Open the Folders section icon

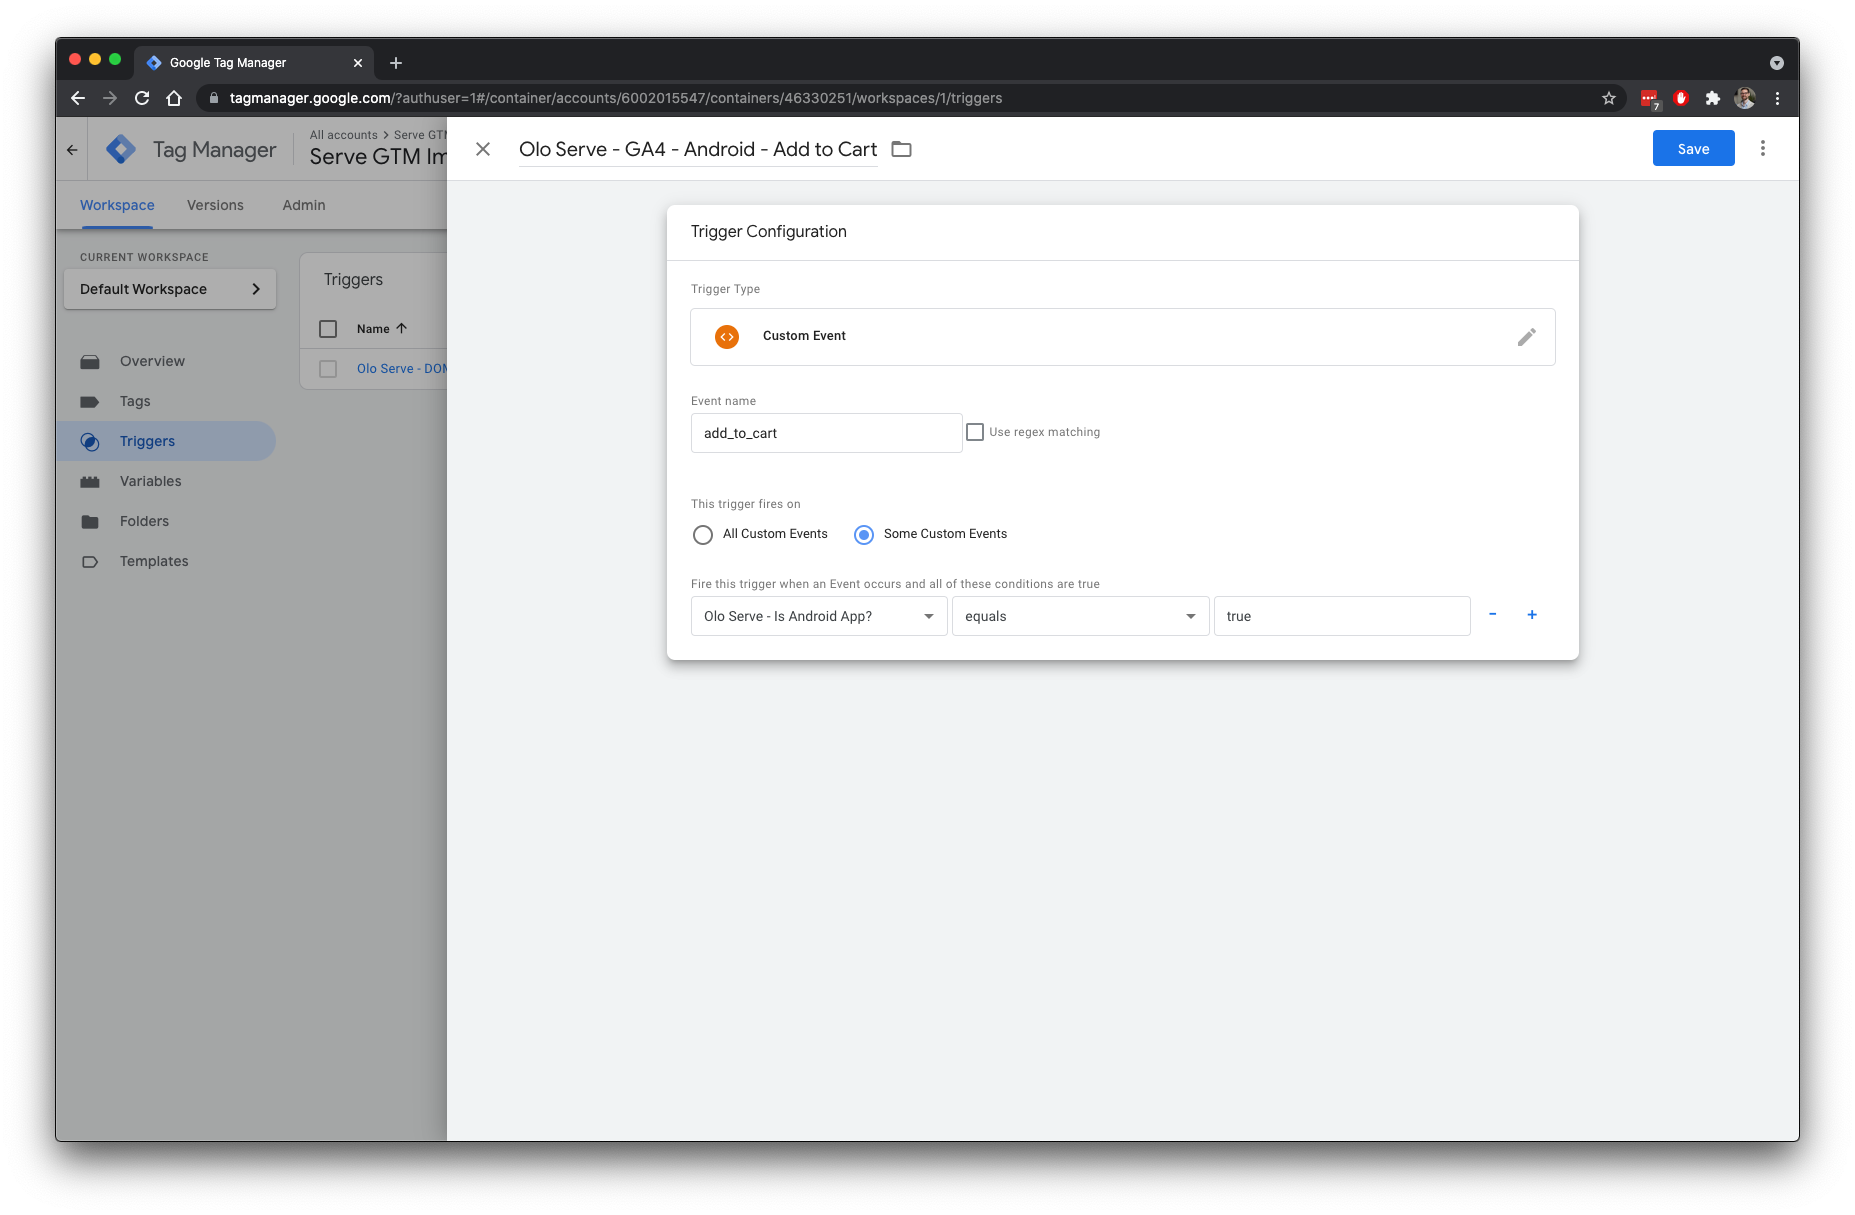91,521
